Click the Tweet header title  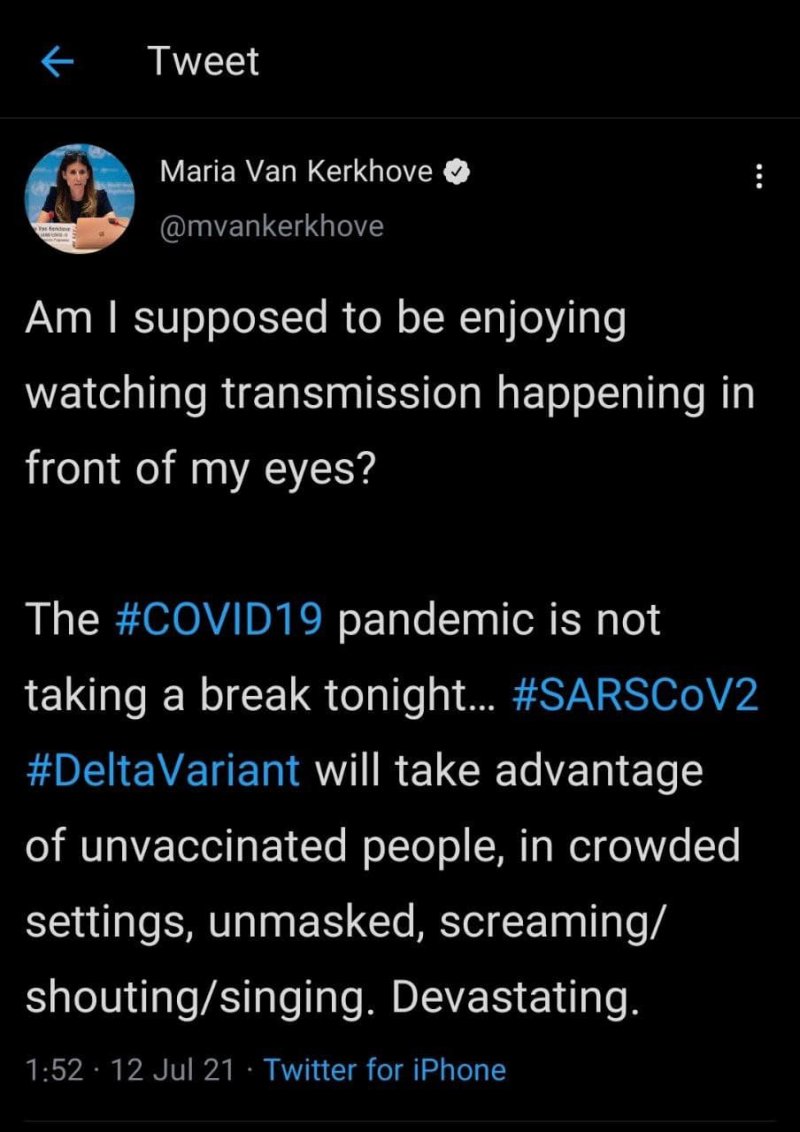[x=203, y=62]
